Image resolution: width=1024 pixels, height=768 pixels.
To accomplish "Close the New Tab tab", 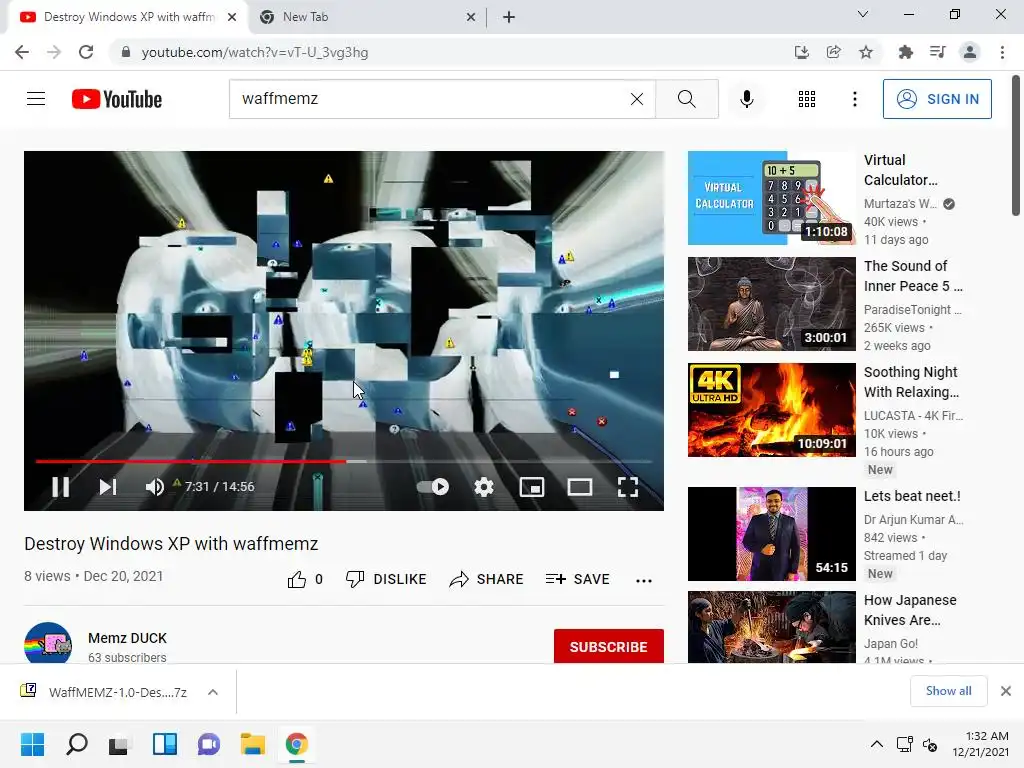I will click(x=470, y=17).
